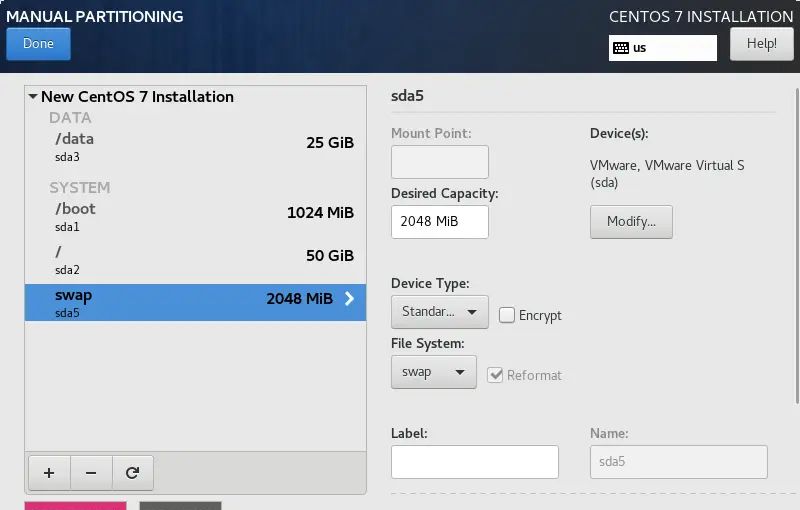
Task: Click the Done button
Action: [x=38, y=44]
